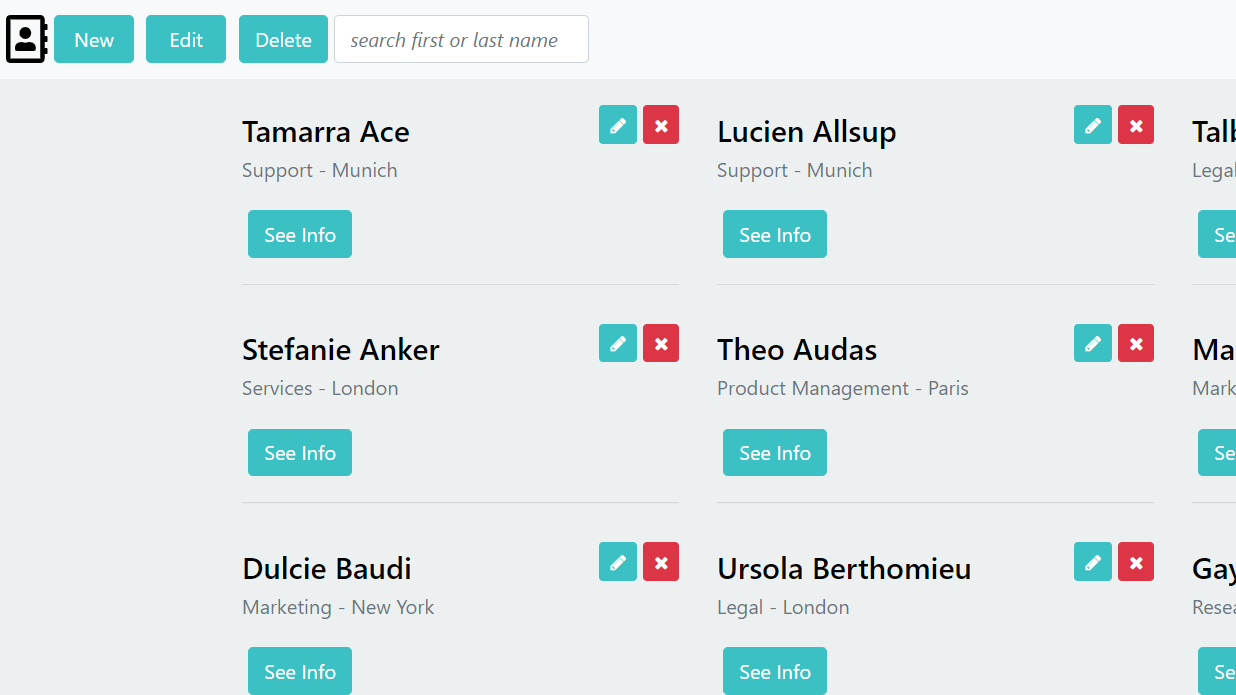Show info for Ursola Berthomieu
Screen dimensions: 1236x695
[775, 671]
